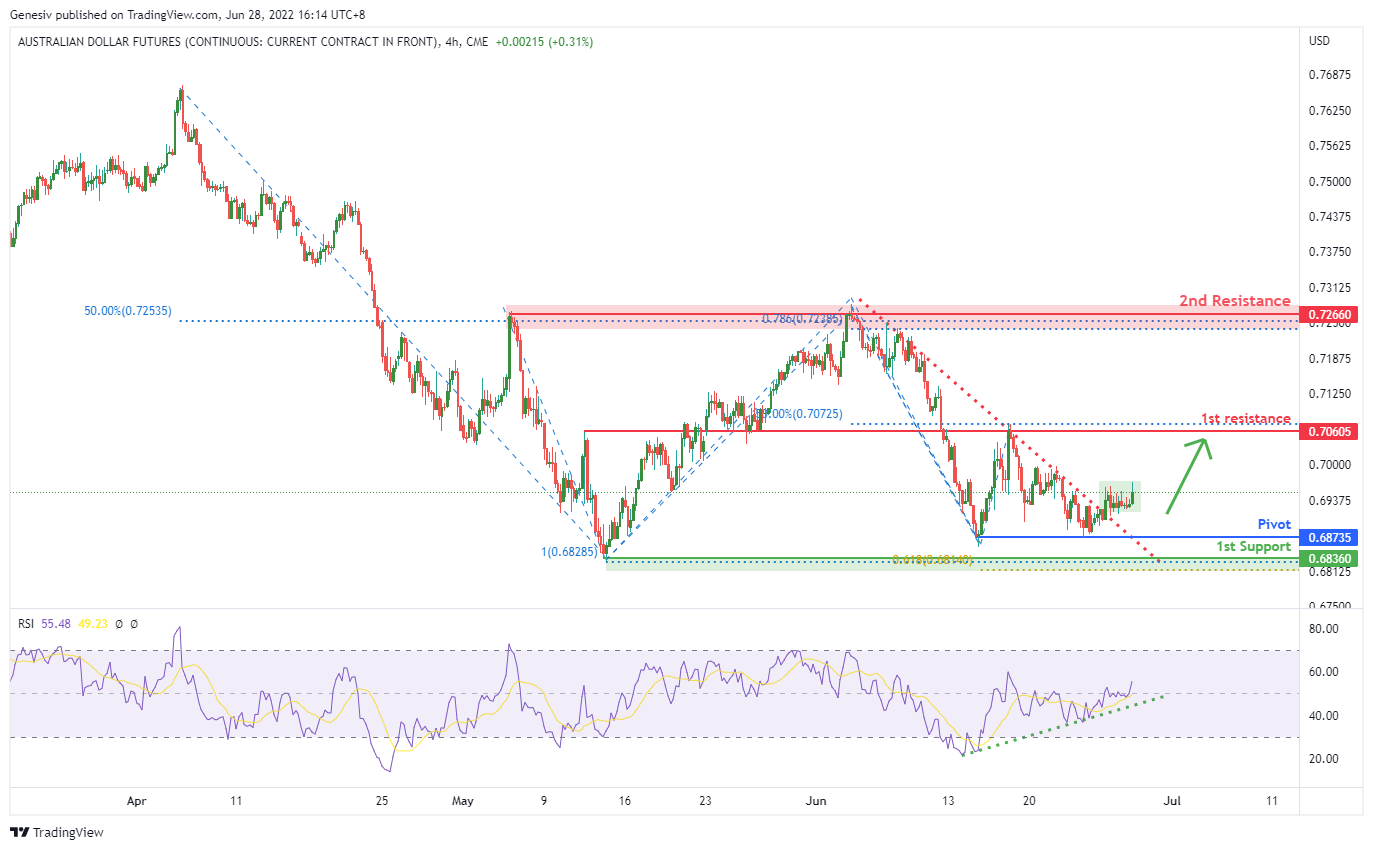1373x850 pixels.
Task: Click the 60.00 level on the RSI axis
Action: 1323,672
